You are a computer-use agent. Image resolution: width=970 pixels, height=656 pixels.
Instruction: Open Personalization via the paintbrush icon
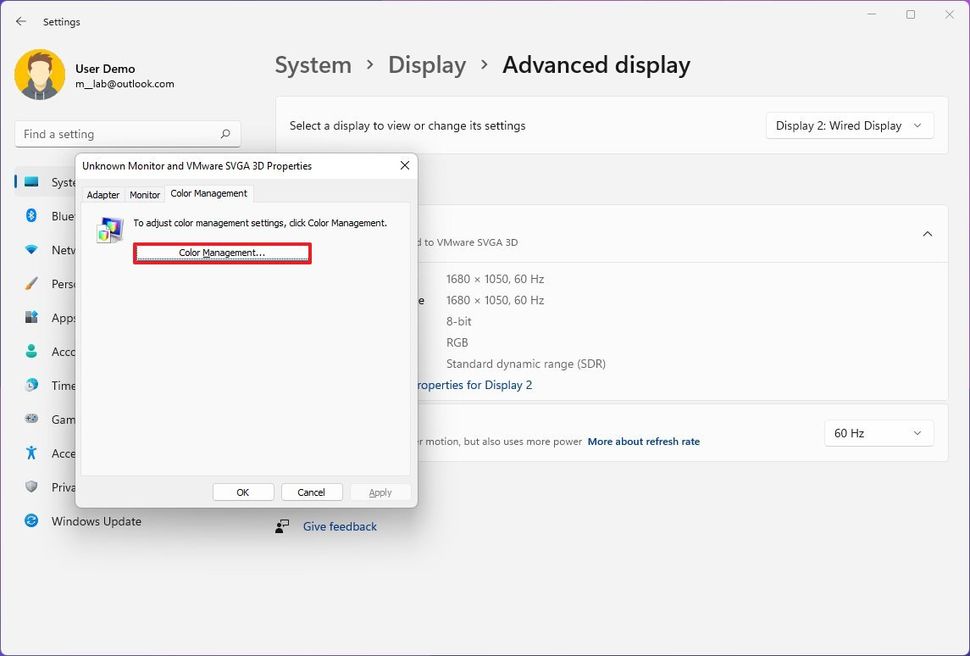[x=32, y=284]
